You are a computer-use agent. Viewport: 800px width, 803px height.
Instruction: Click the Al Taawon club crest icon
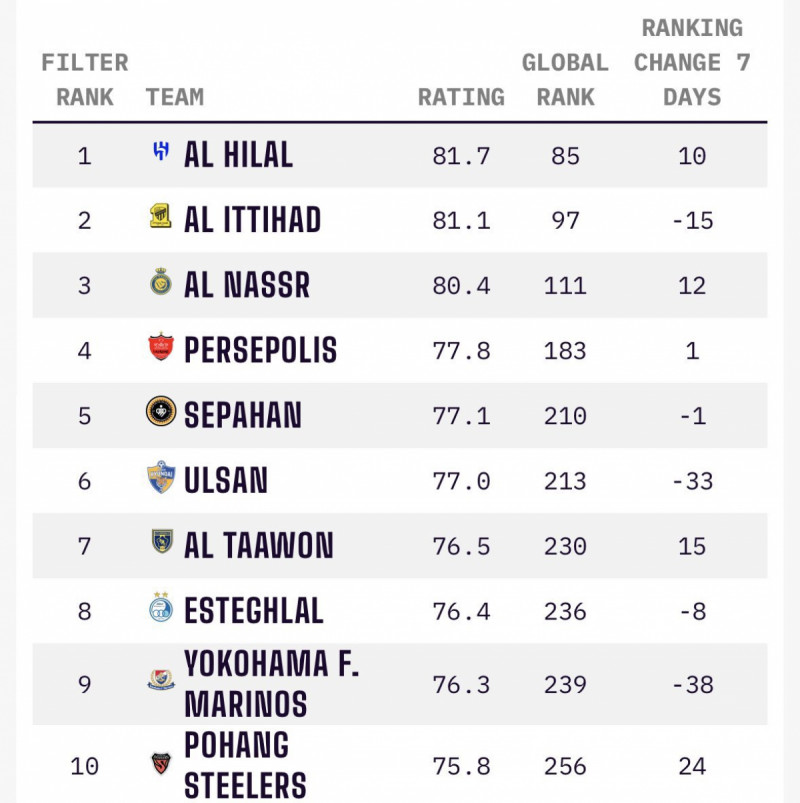[160, 542]
